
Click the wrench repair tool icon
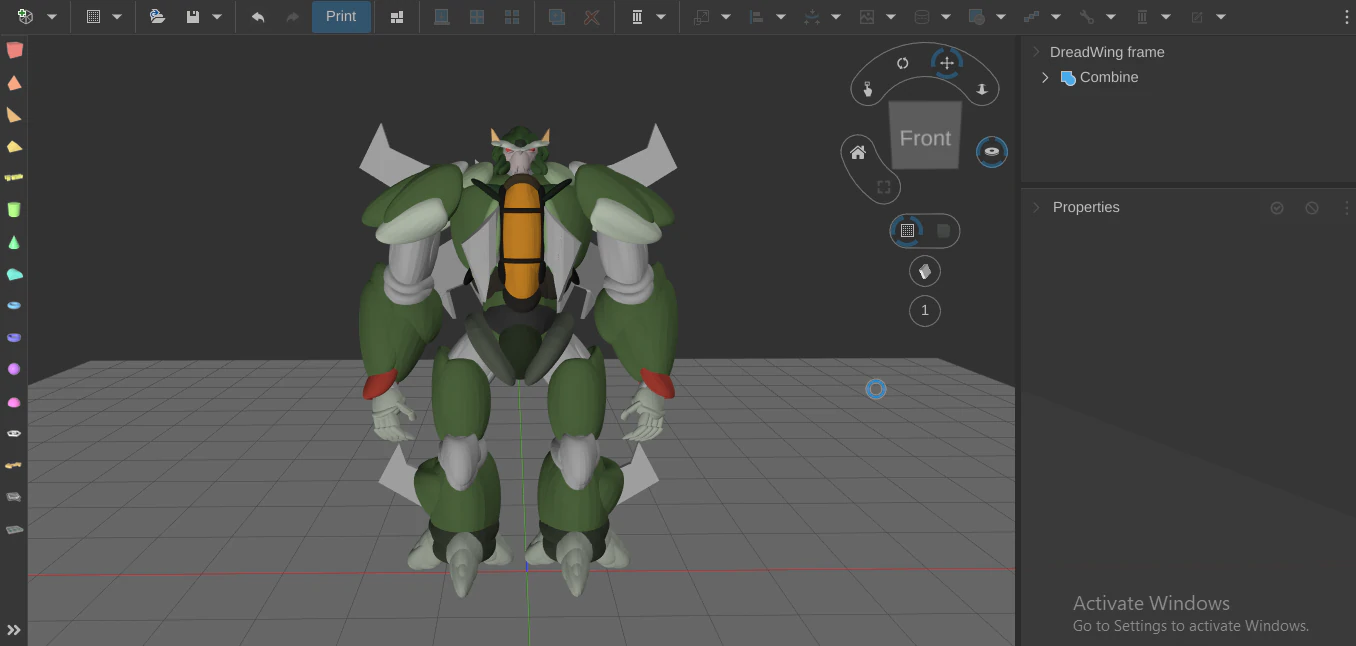tap(1087, 17)
